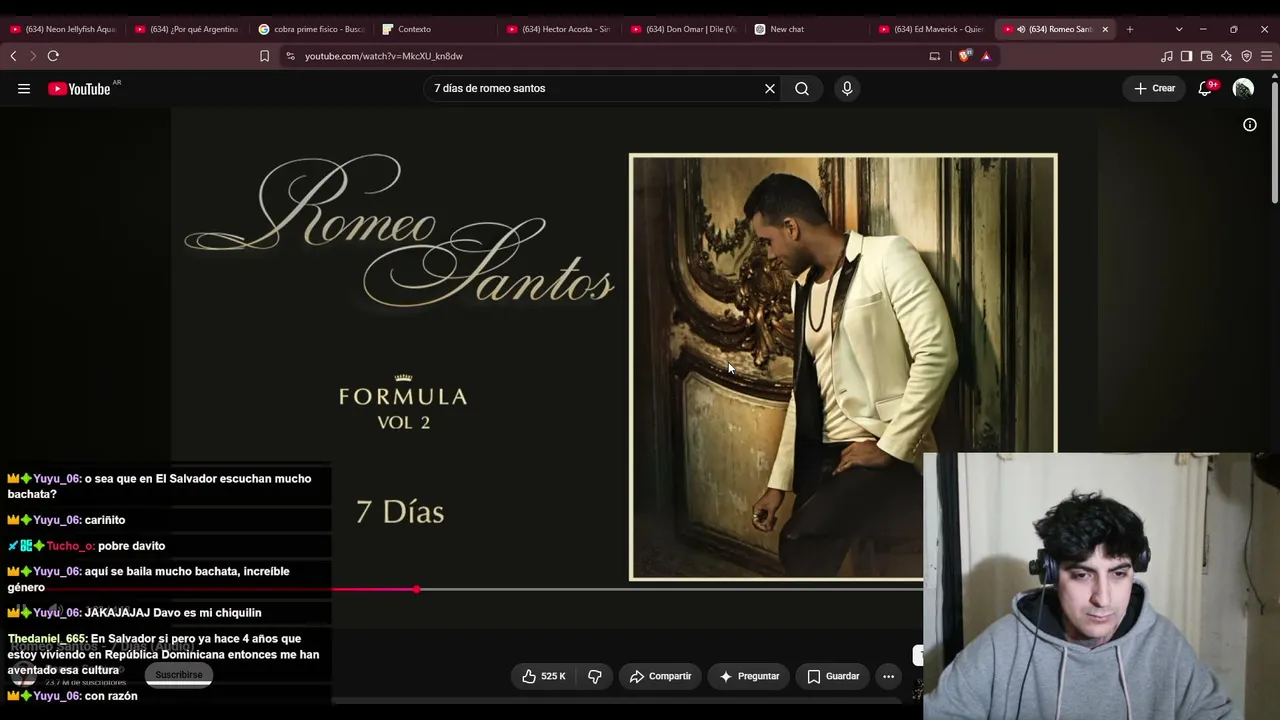Expand the tab search dropdown chevron
This screenshot has height=720, width=1280.
coord(1179,29)
